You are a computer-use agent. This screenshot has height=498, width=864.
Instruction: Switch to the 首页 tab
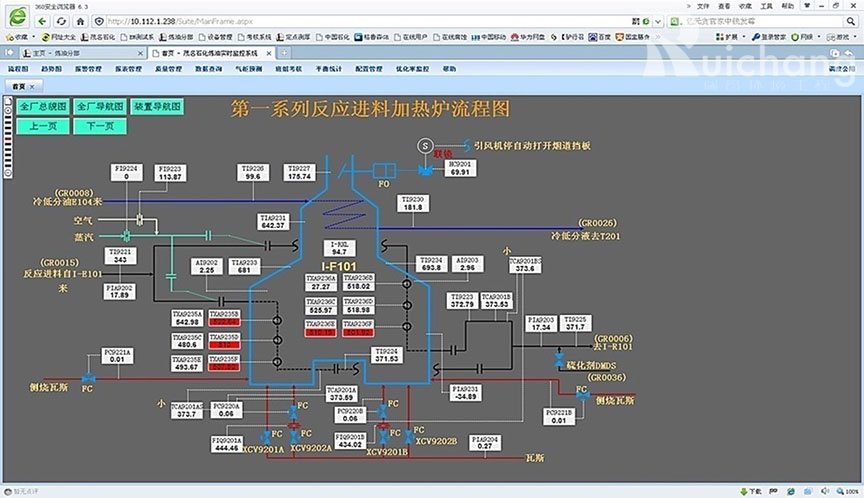[x=19, y=87]
